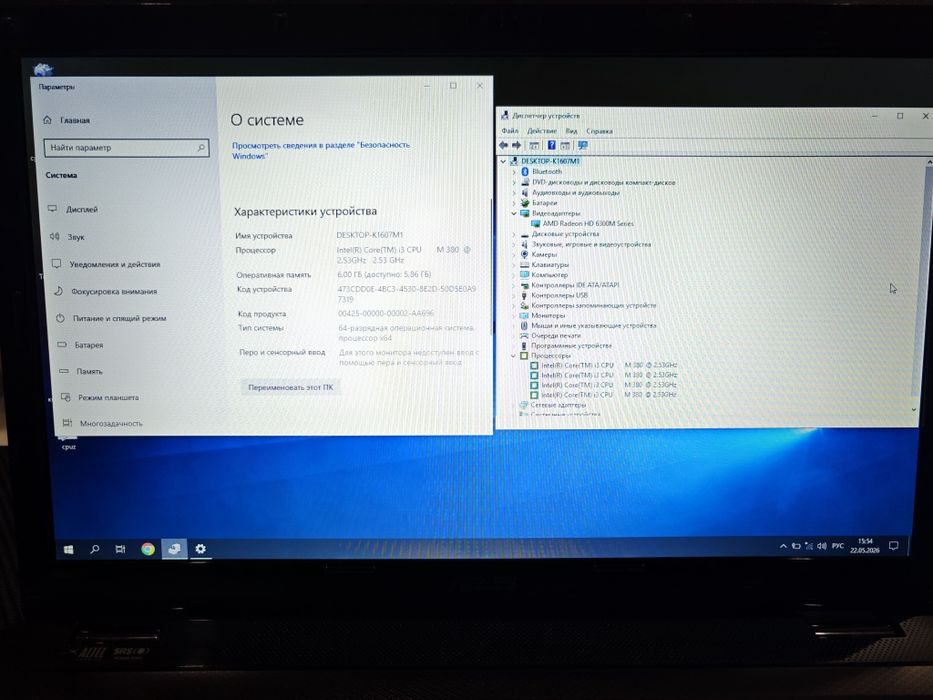Collapse the Процессоры node

(x=513, y=355)
